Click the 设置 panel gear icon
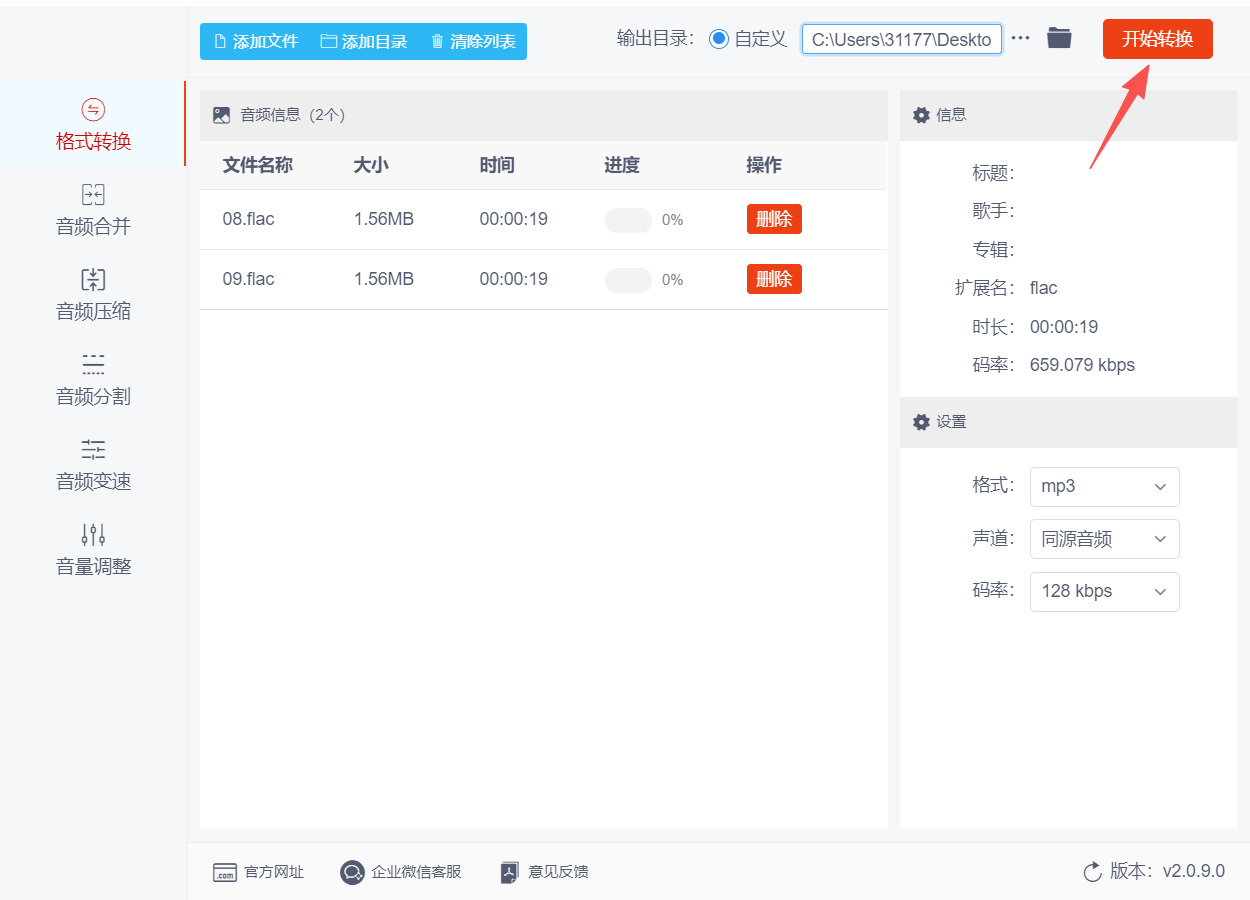Image resolution: width=1250 pixels, height=900 pixels. pos(921,422)
